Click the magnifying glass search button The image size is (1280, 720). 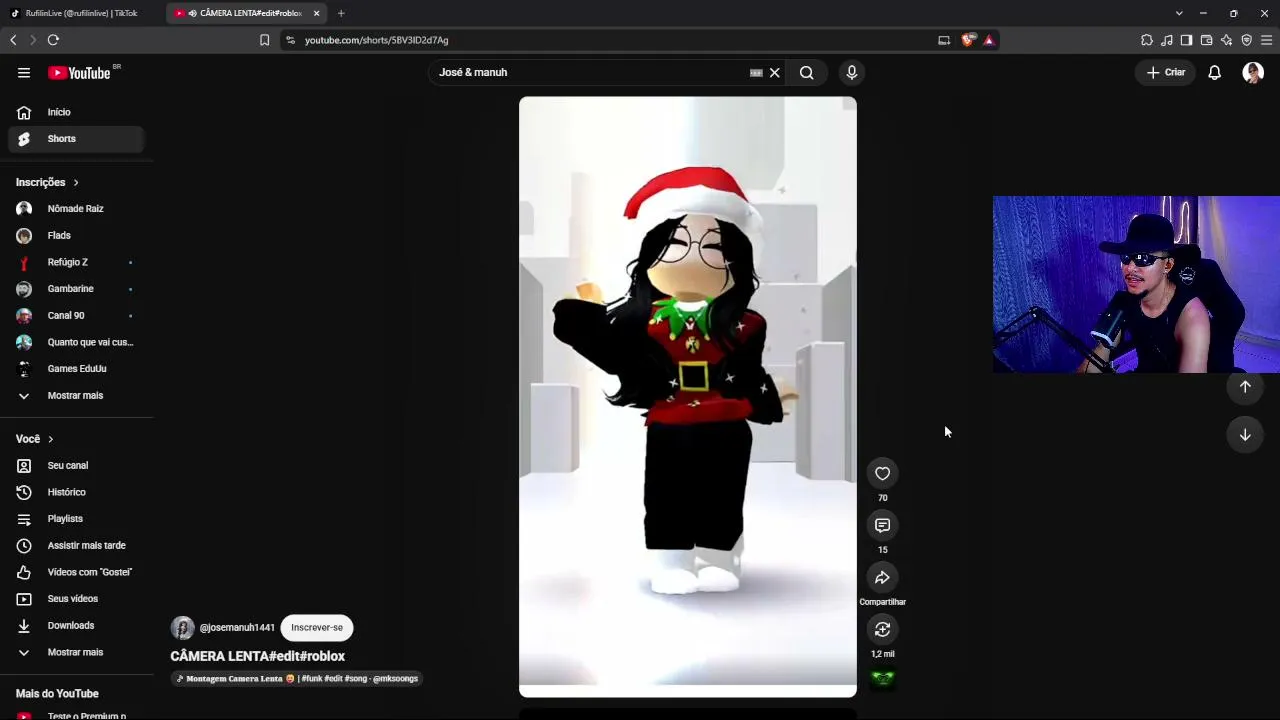807,72
